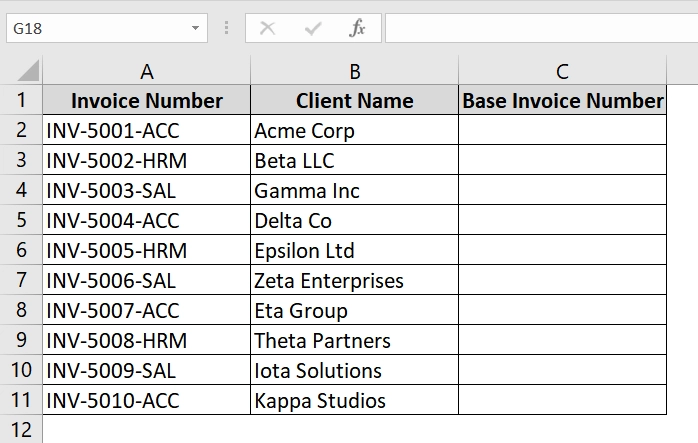
Task: Click the Iota Solutions cell
Action: pyautogui.click(x=354, y=370)
